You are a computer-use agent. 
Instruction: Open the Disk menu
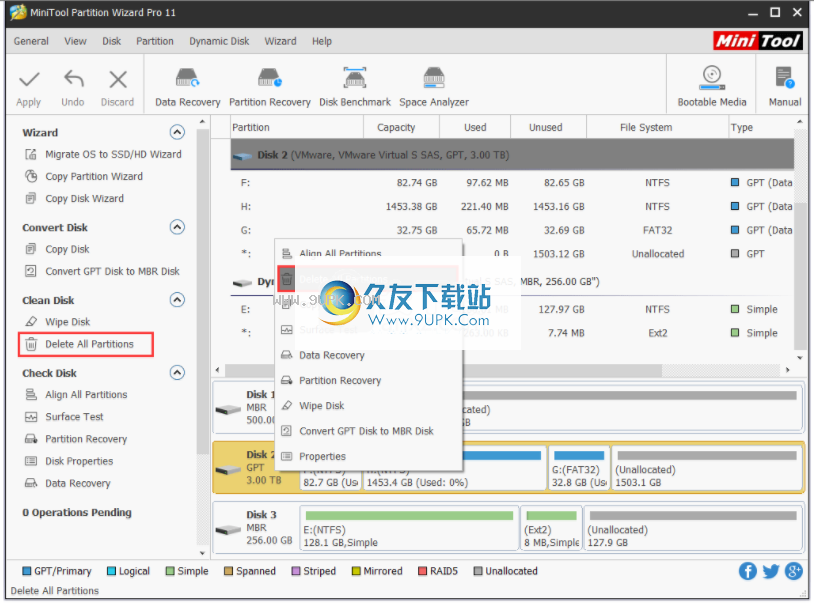112,41
